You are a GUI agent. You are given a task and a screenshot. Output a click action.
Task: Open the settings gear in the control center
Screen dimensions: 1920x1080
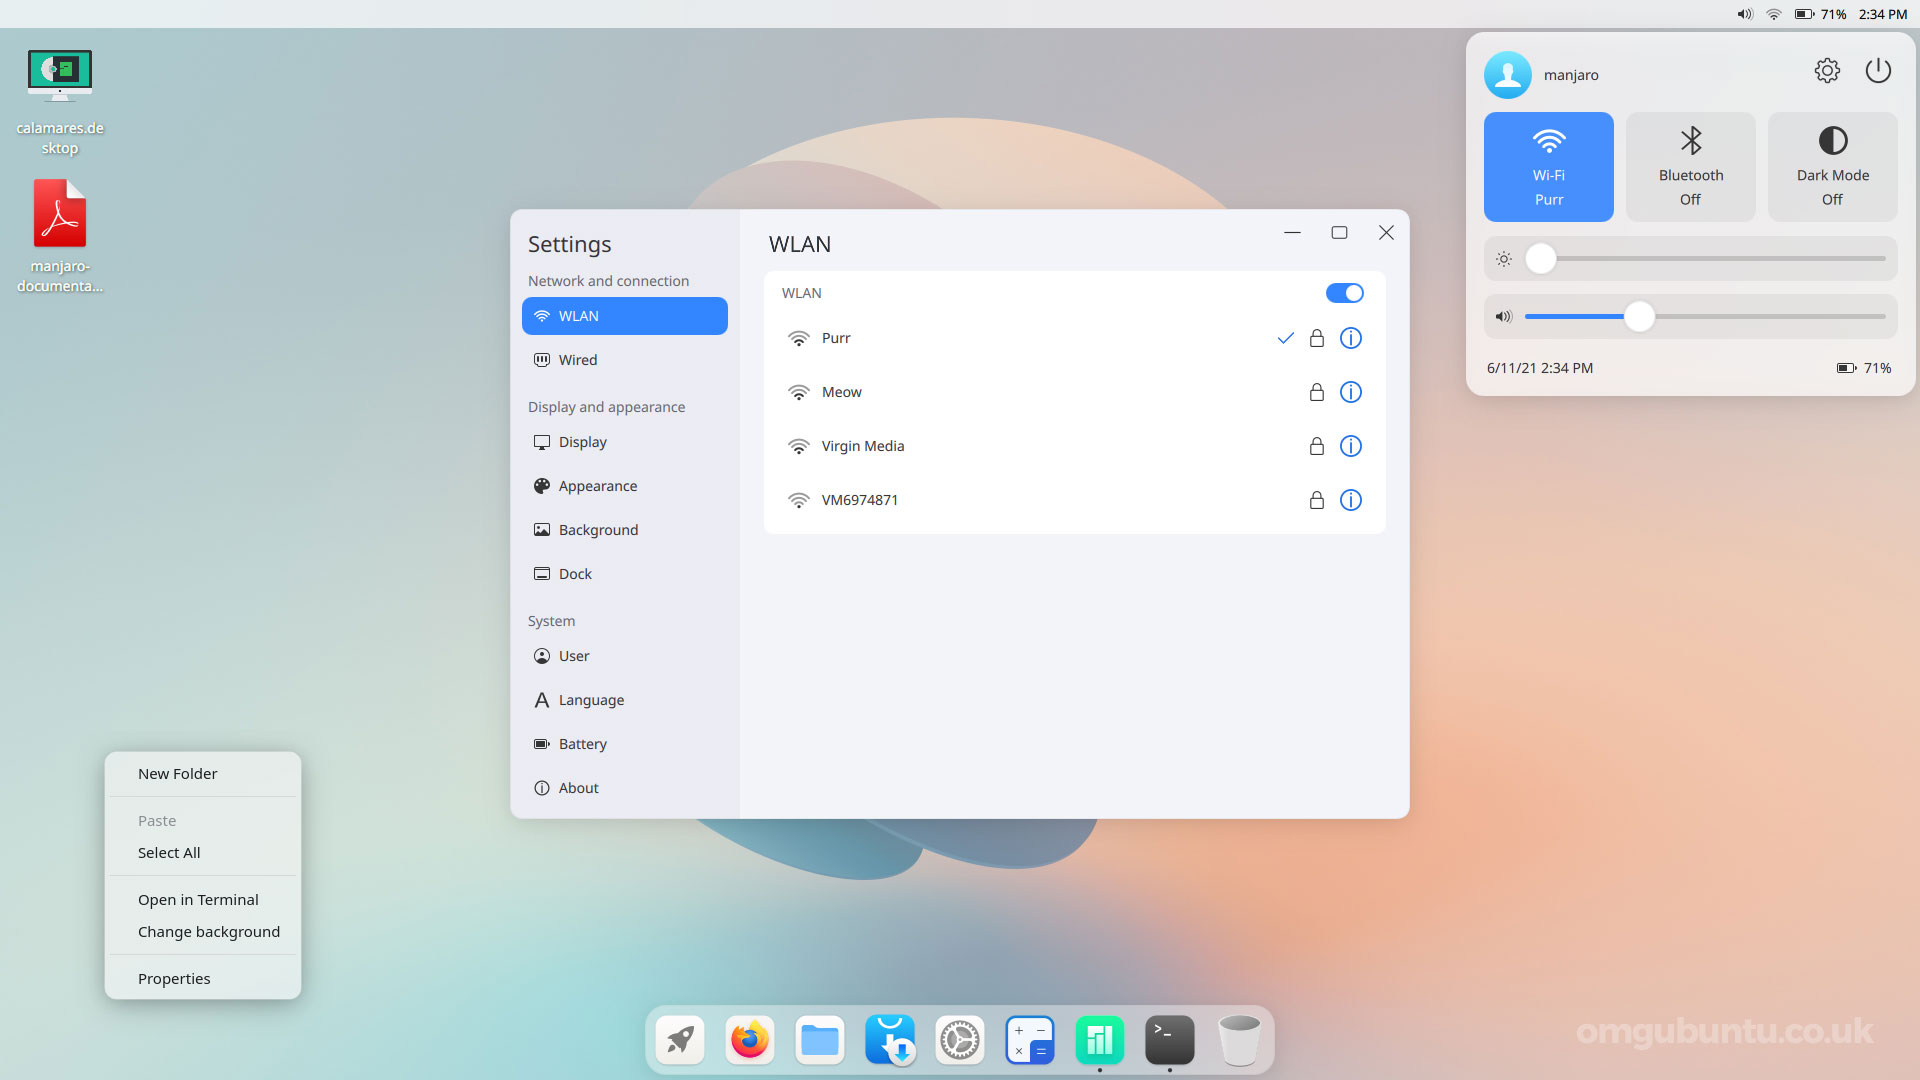coord(1827,70)
